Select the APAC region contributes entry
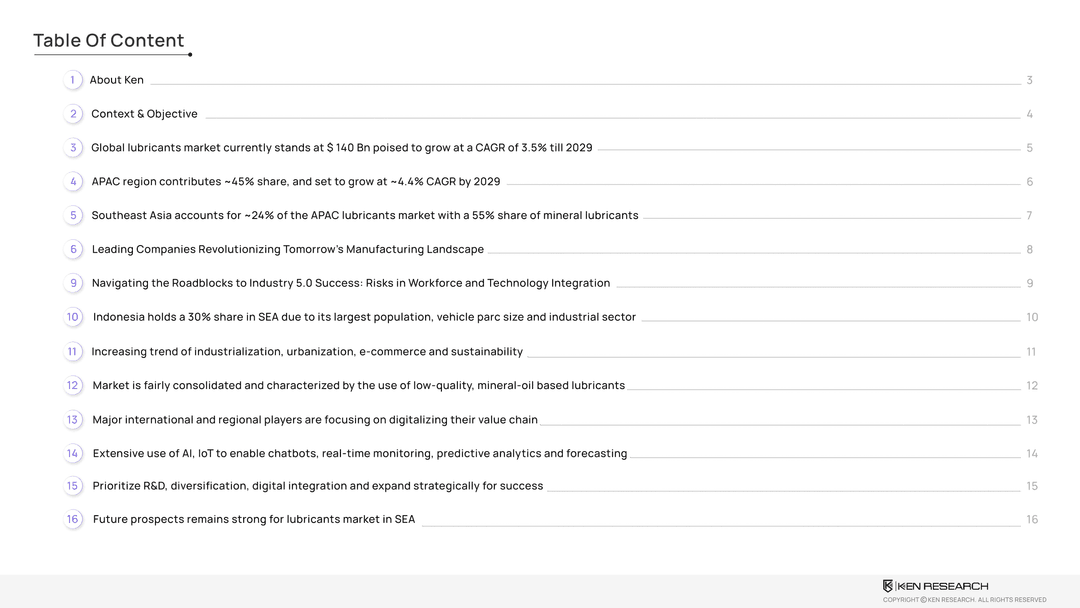The image size is (1080, 608). [295, 182]
